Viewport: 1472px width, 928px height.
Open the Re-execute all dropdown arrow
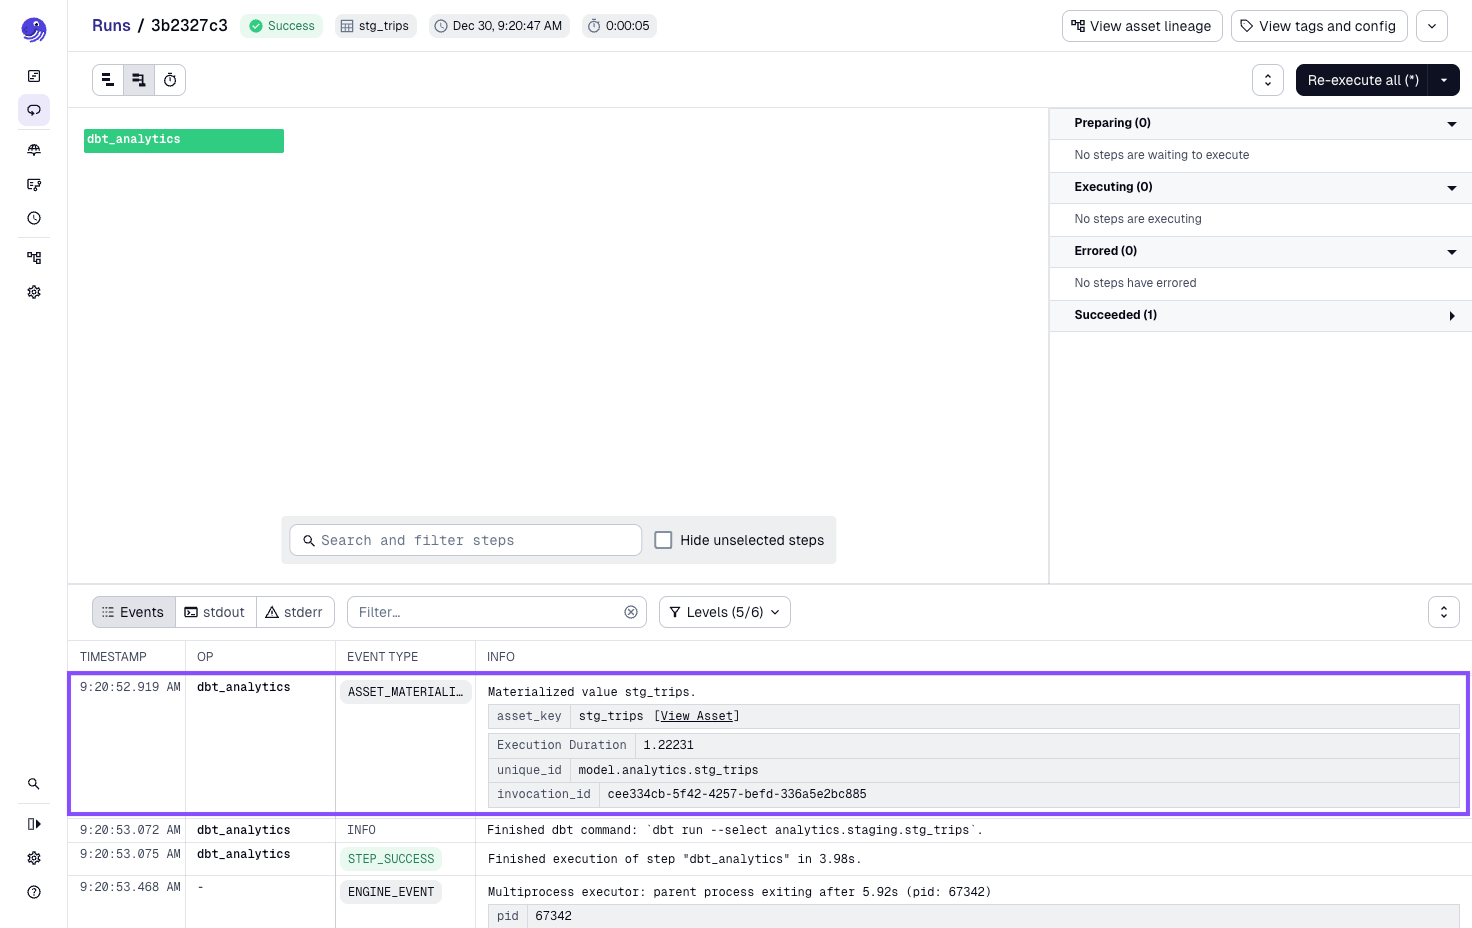tap(1443, 79)
